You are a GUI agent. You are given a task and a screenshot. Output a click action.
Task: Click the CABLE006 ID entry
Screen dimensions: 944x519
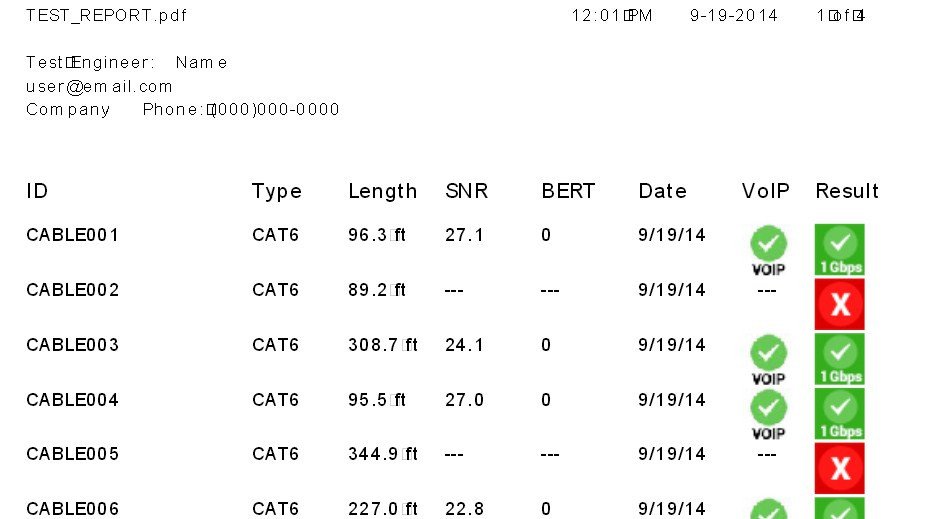point(72,509)
